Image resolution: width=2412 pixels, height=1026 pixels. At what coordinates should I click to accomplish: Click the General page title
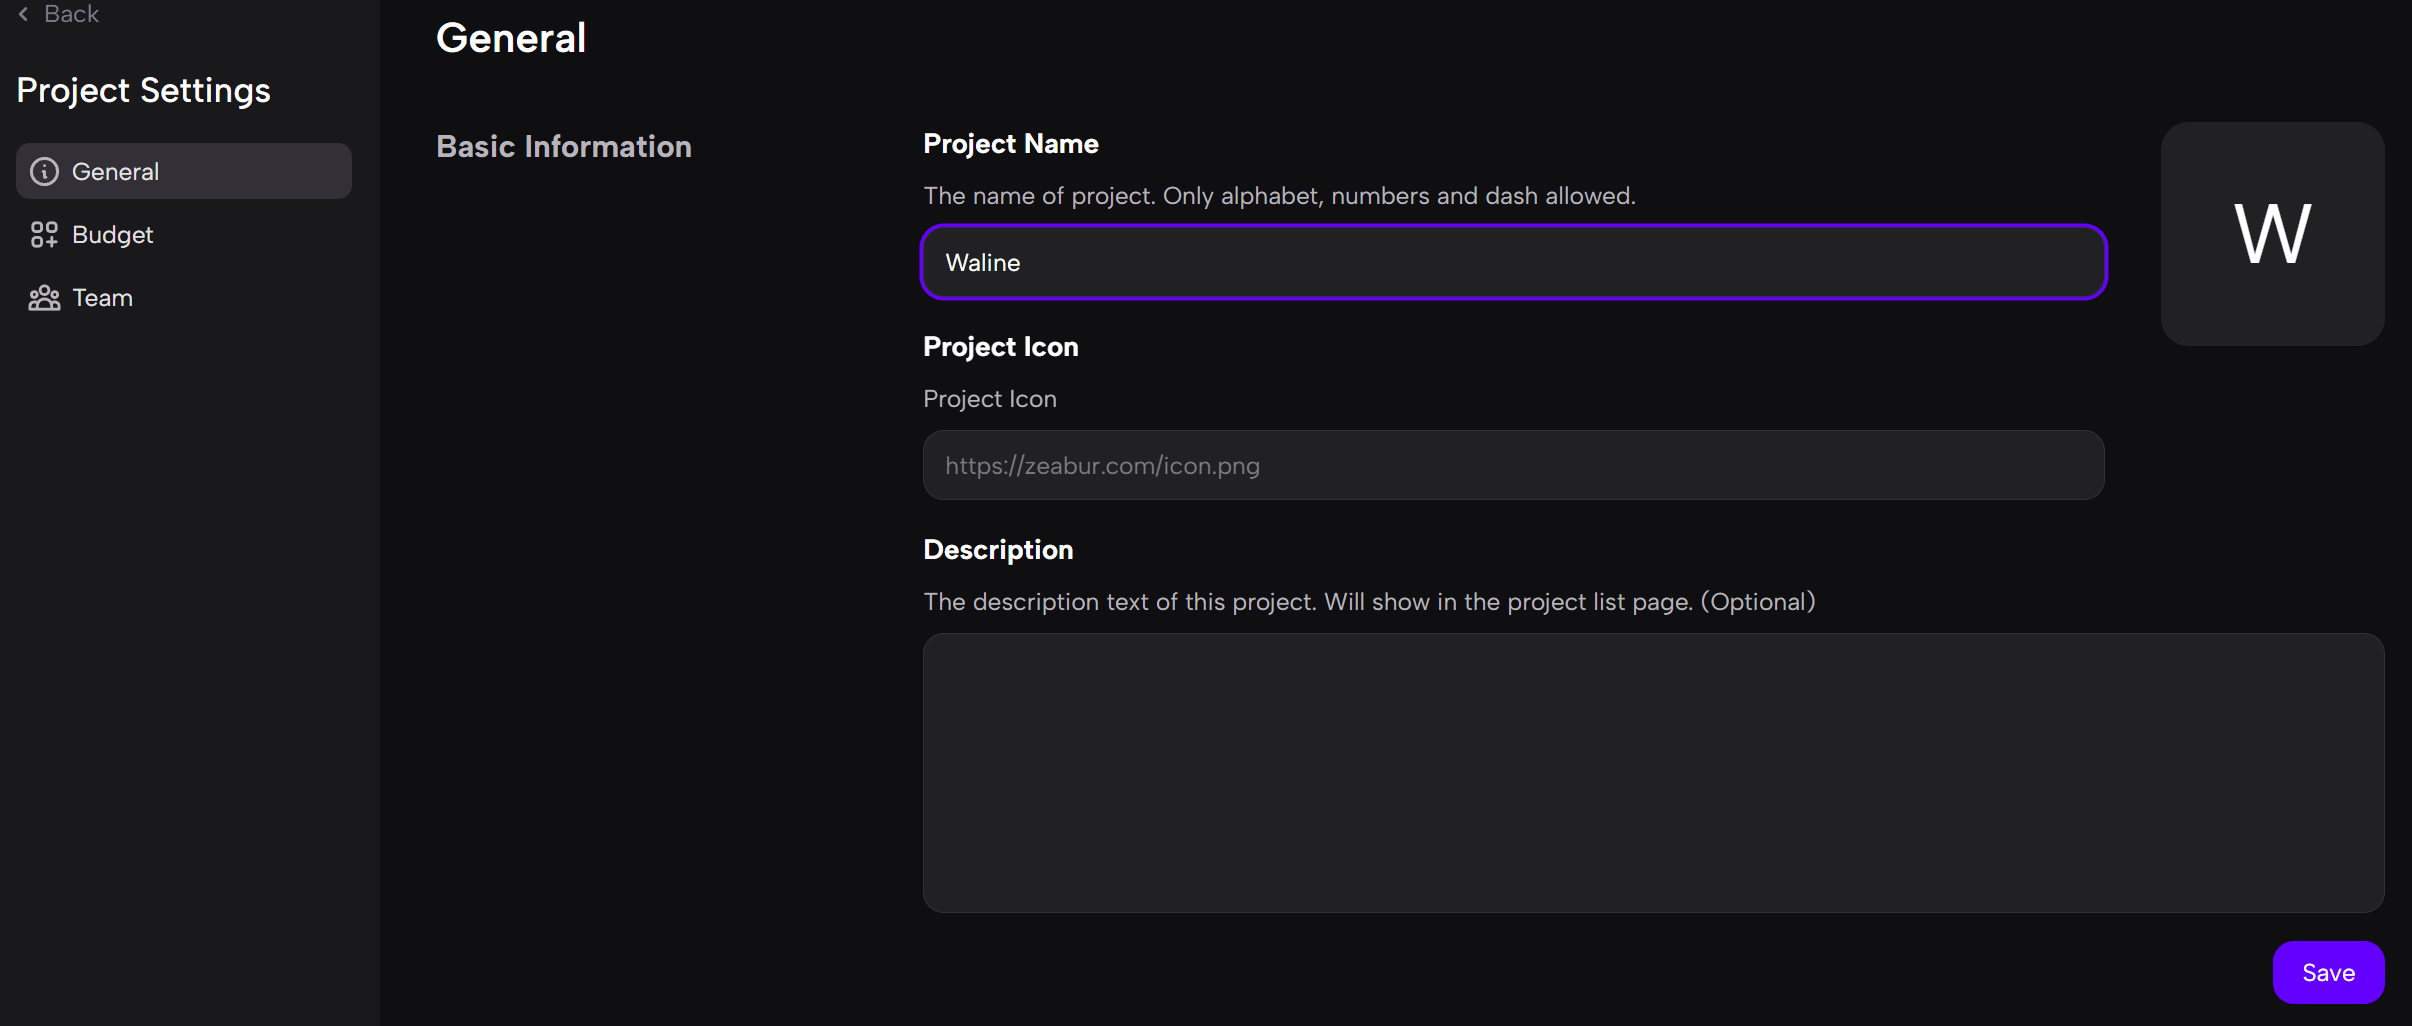[511, 38]
